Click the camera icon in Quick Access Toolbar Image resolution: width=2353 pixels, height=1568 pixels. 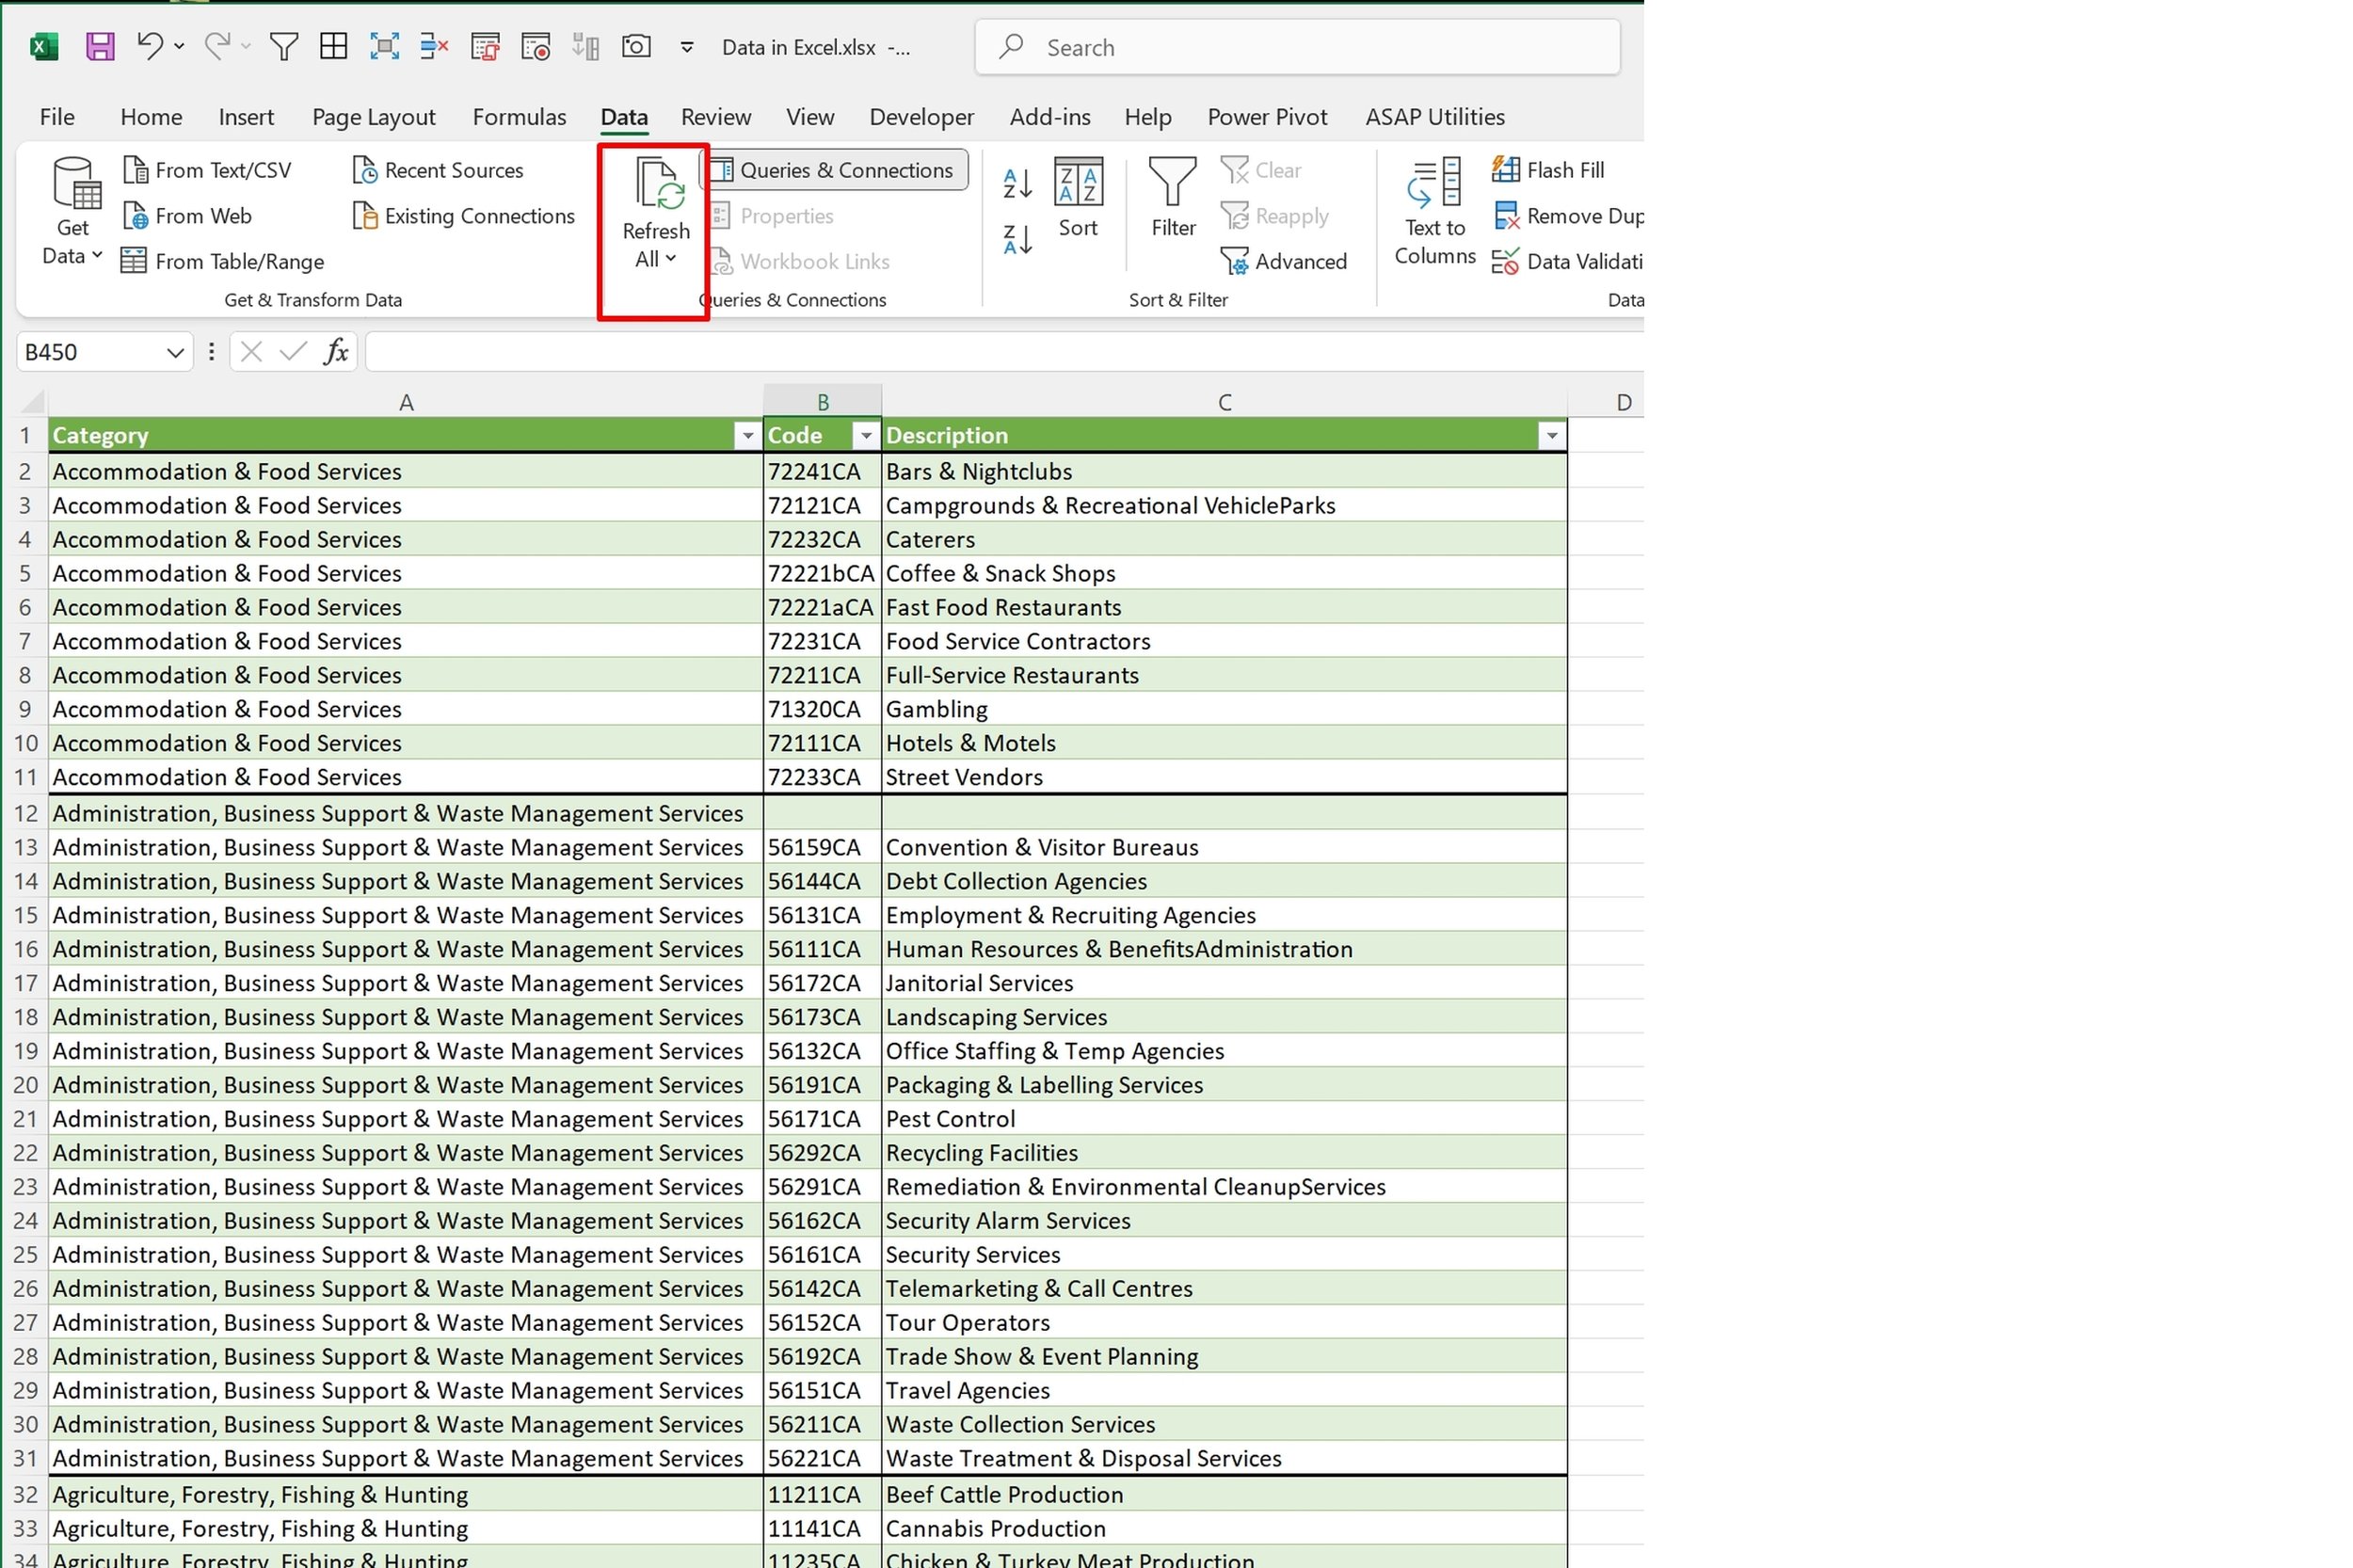[x=636, y=46]
